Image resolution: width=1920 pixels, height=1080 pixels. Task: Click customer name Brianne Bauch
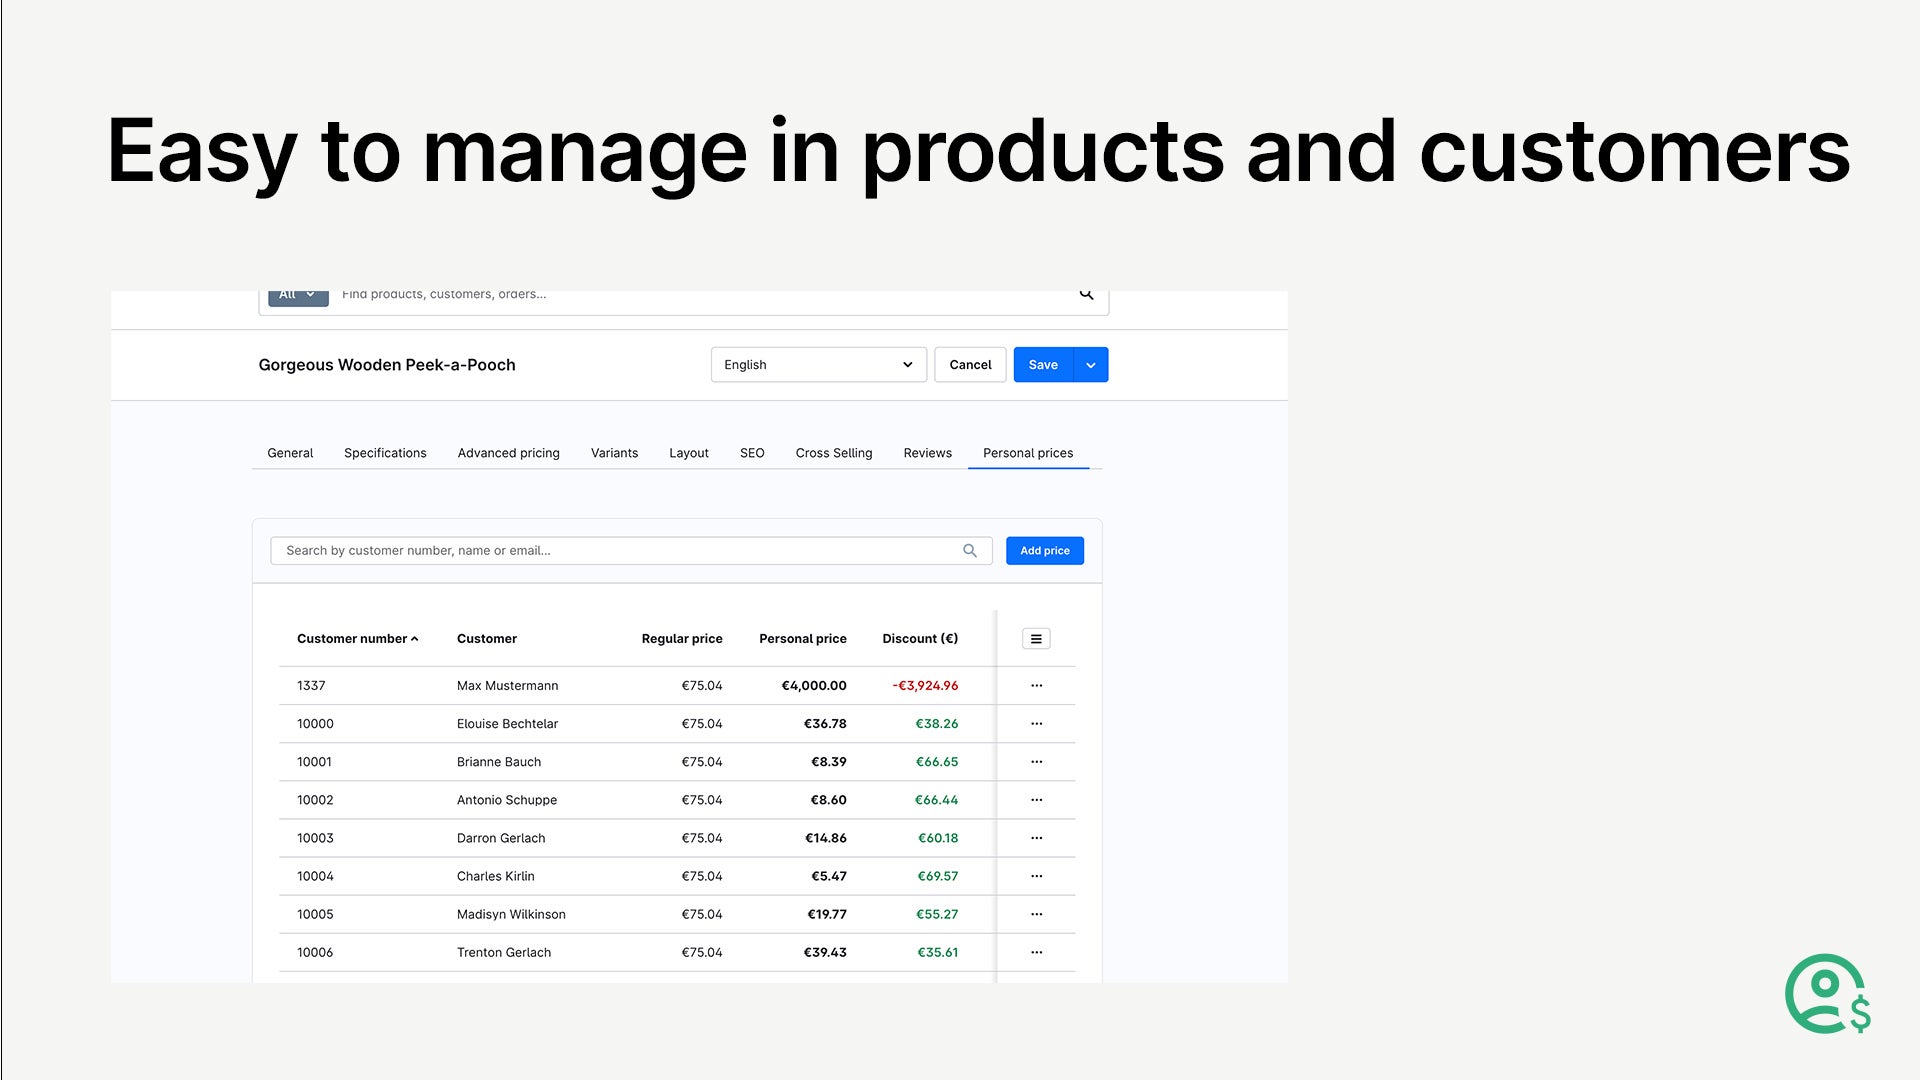499,762
